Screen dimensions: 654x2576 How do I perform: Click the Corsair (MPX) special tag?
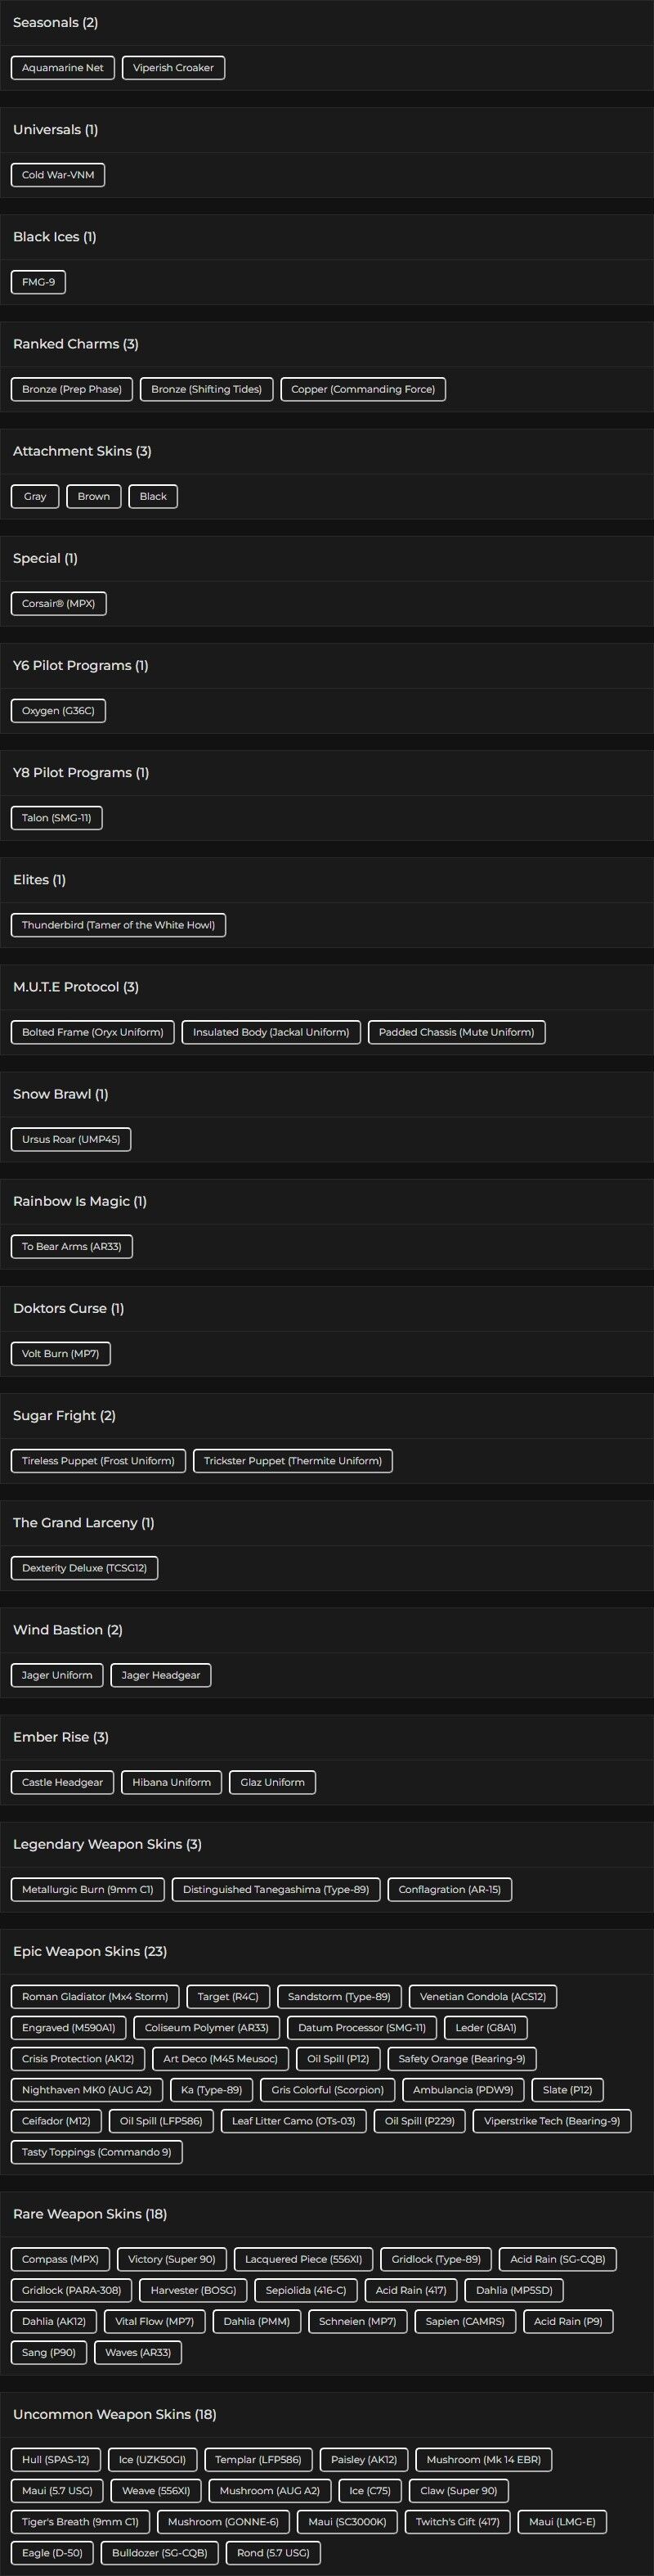58,604
